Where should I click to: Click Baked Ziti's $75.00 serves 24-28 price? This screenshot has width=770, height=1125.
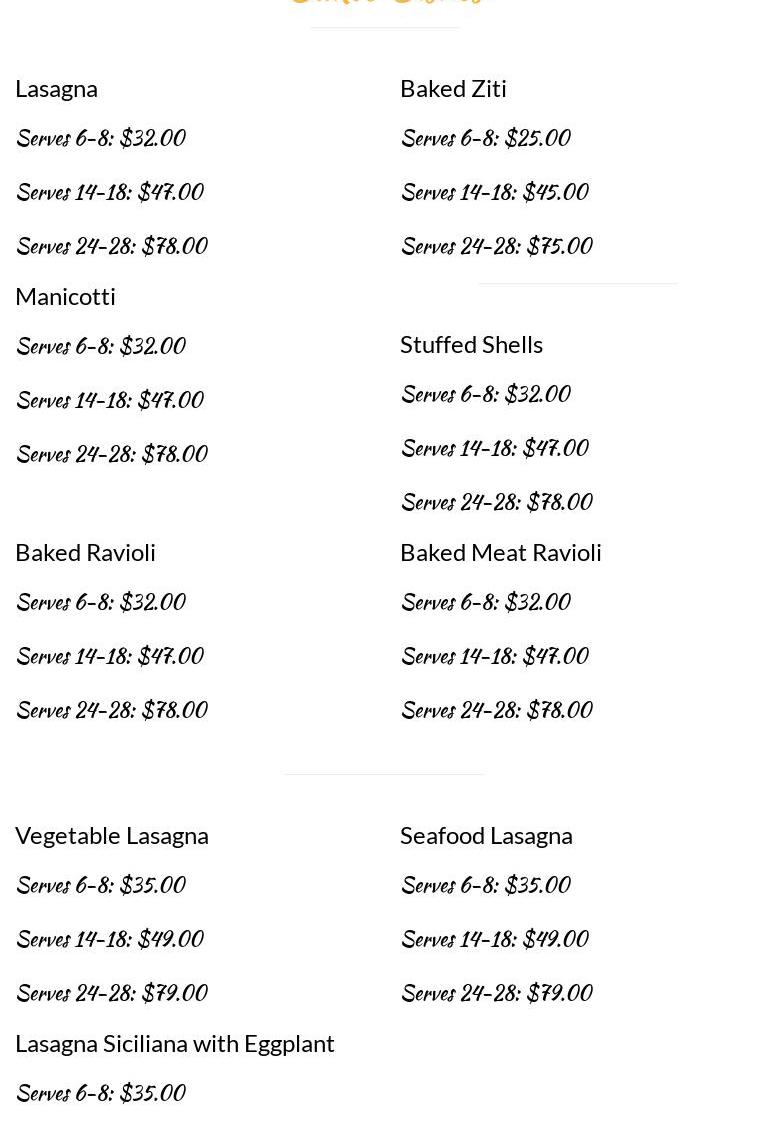(x=496, y=246)
